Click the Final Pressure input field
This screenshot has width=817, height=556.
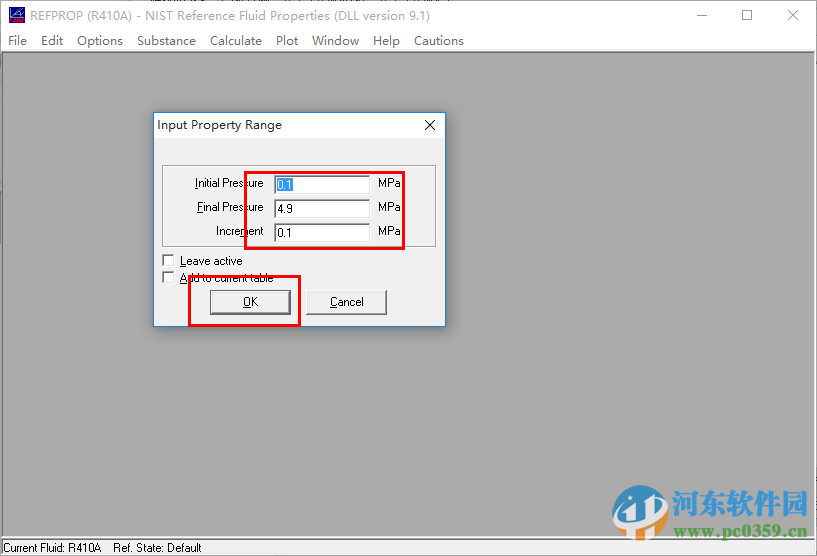(322, 208)
